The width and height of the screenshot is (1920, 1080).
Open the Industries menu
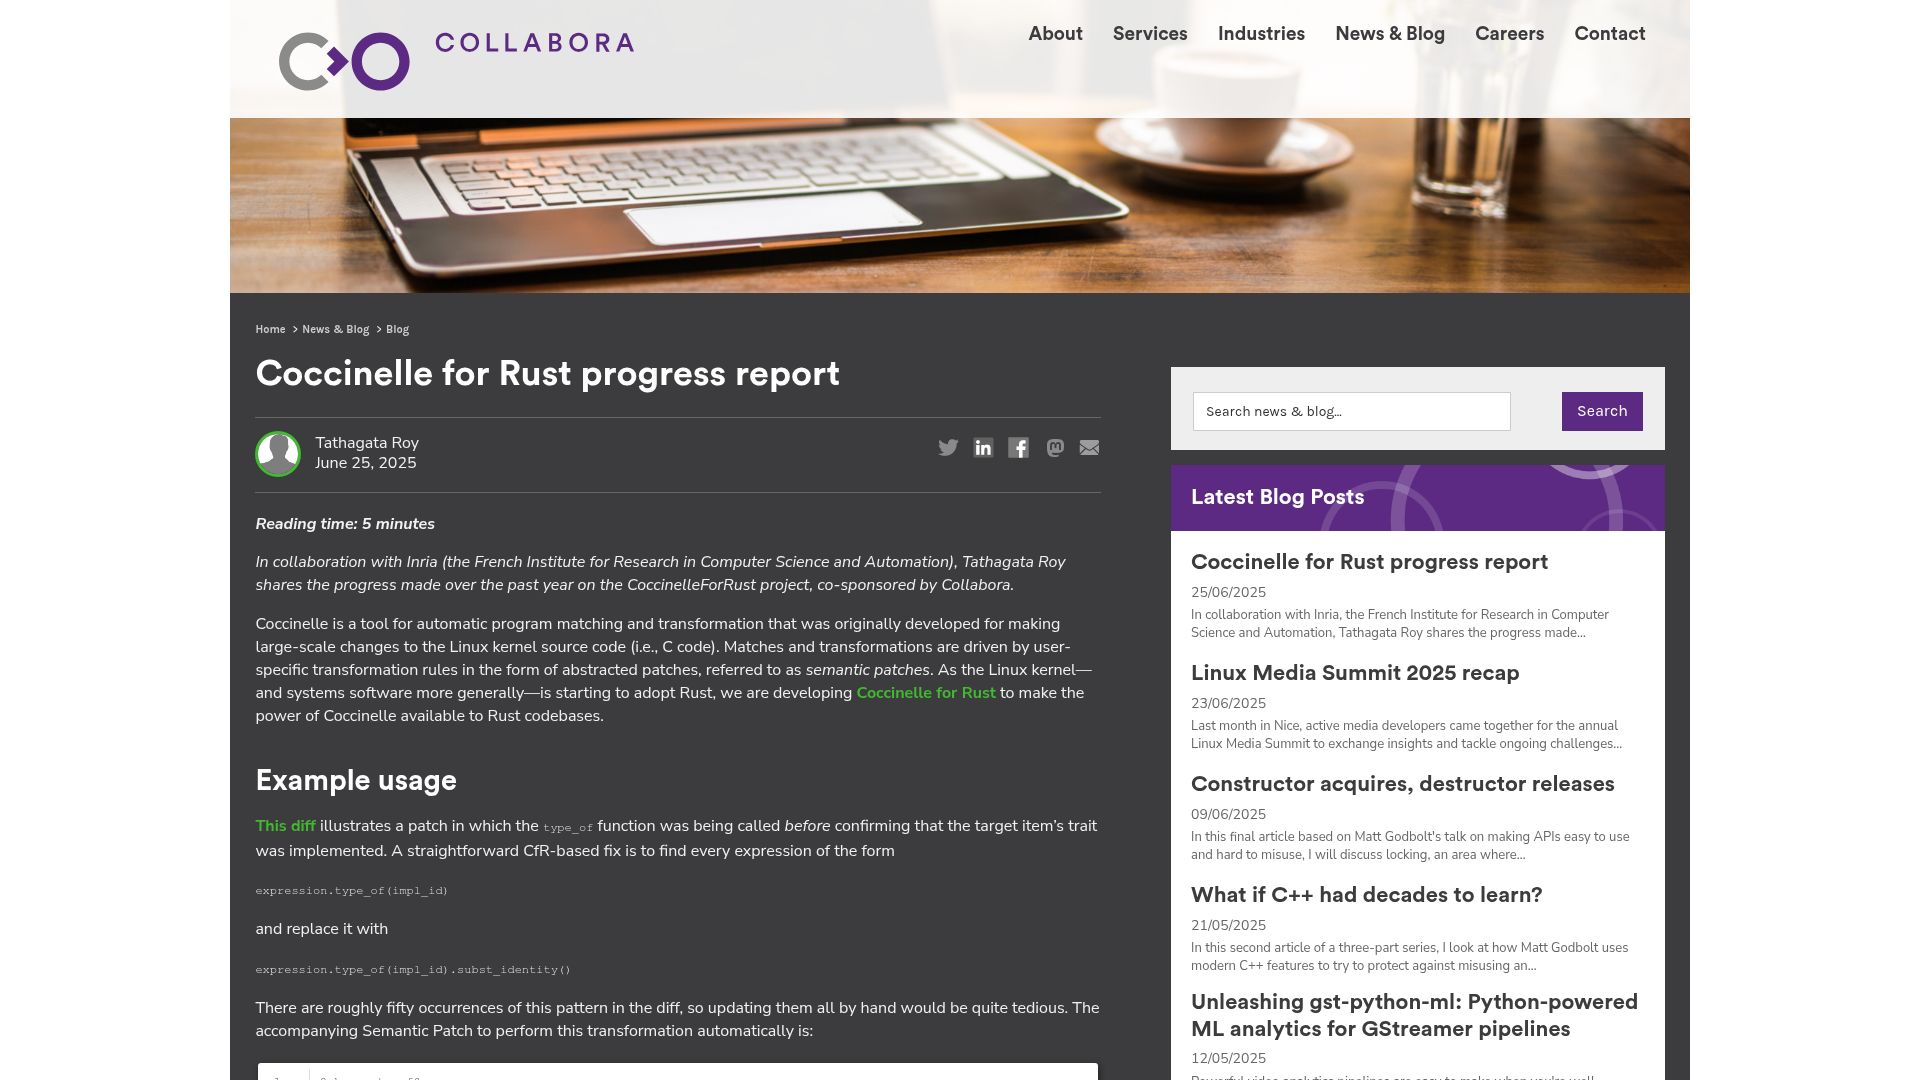coord(1261,34)
